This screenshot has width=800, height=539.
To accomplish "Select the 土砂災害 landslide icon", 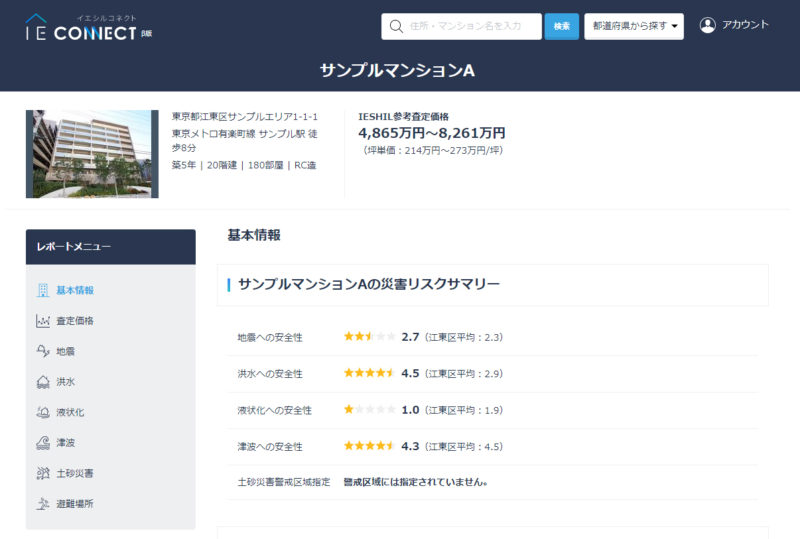I will (43, 473).
